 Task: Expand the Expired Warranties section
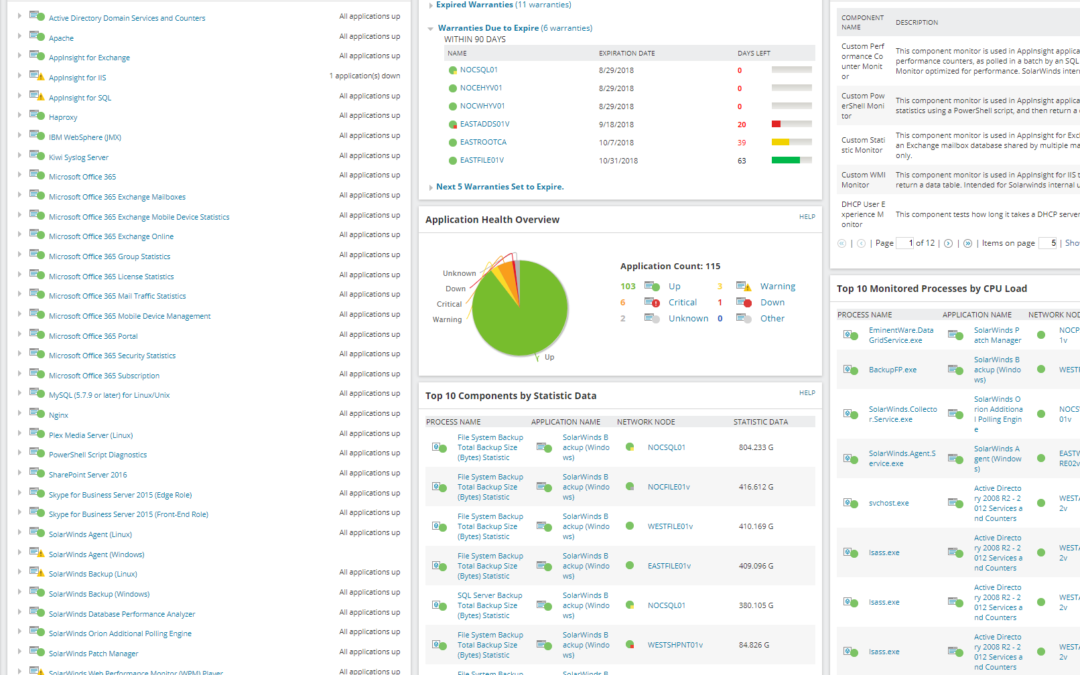tap(430, 5)
